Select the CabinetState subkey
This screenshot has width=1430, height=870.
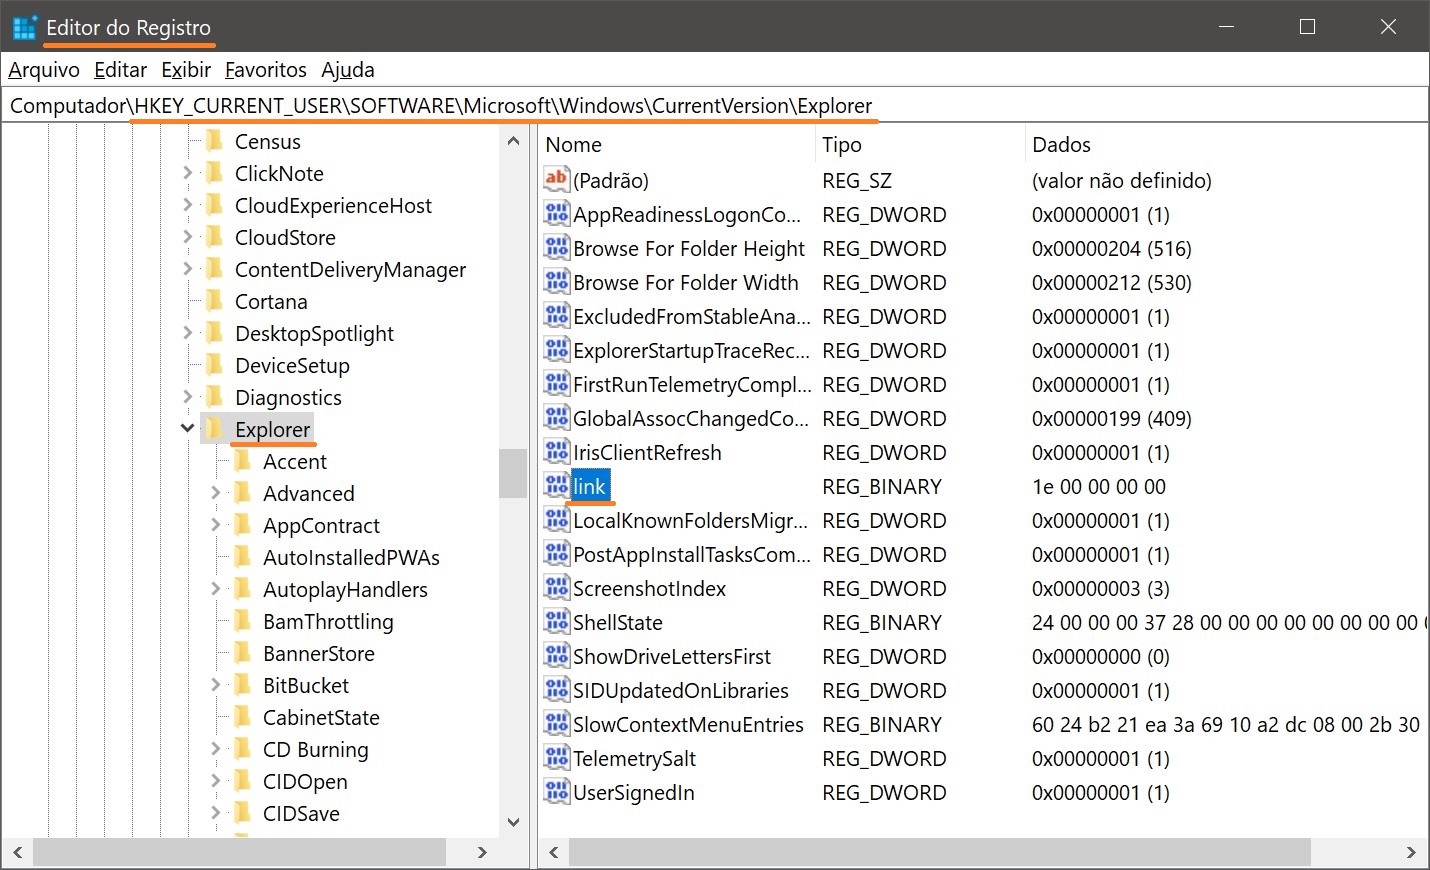(321, 717)
